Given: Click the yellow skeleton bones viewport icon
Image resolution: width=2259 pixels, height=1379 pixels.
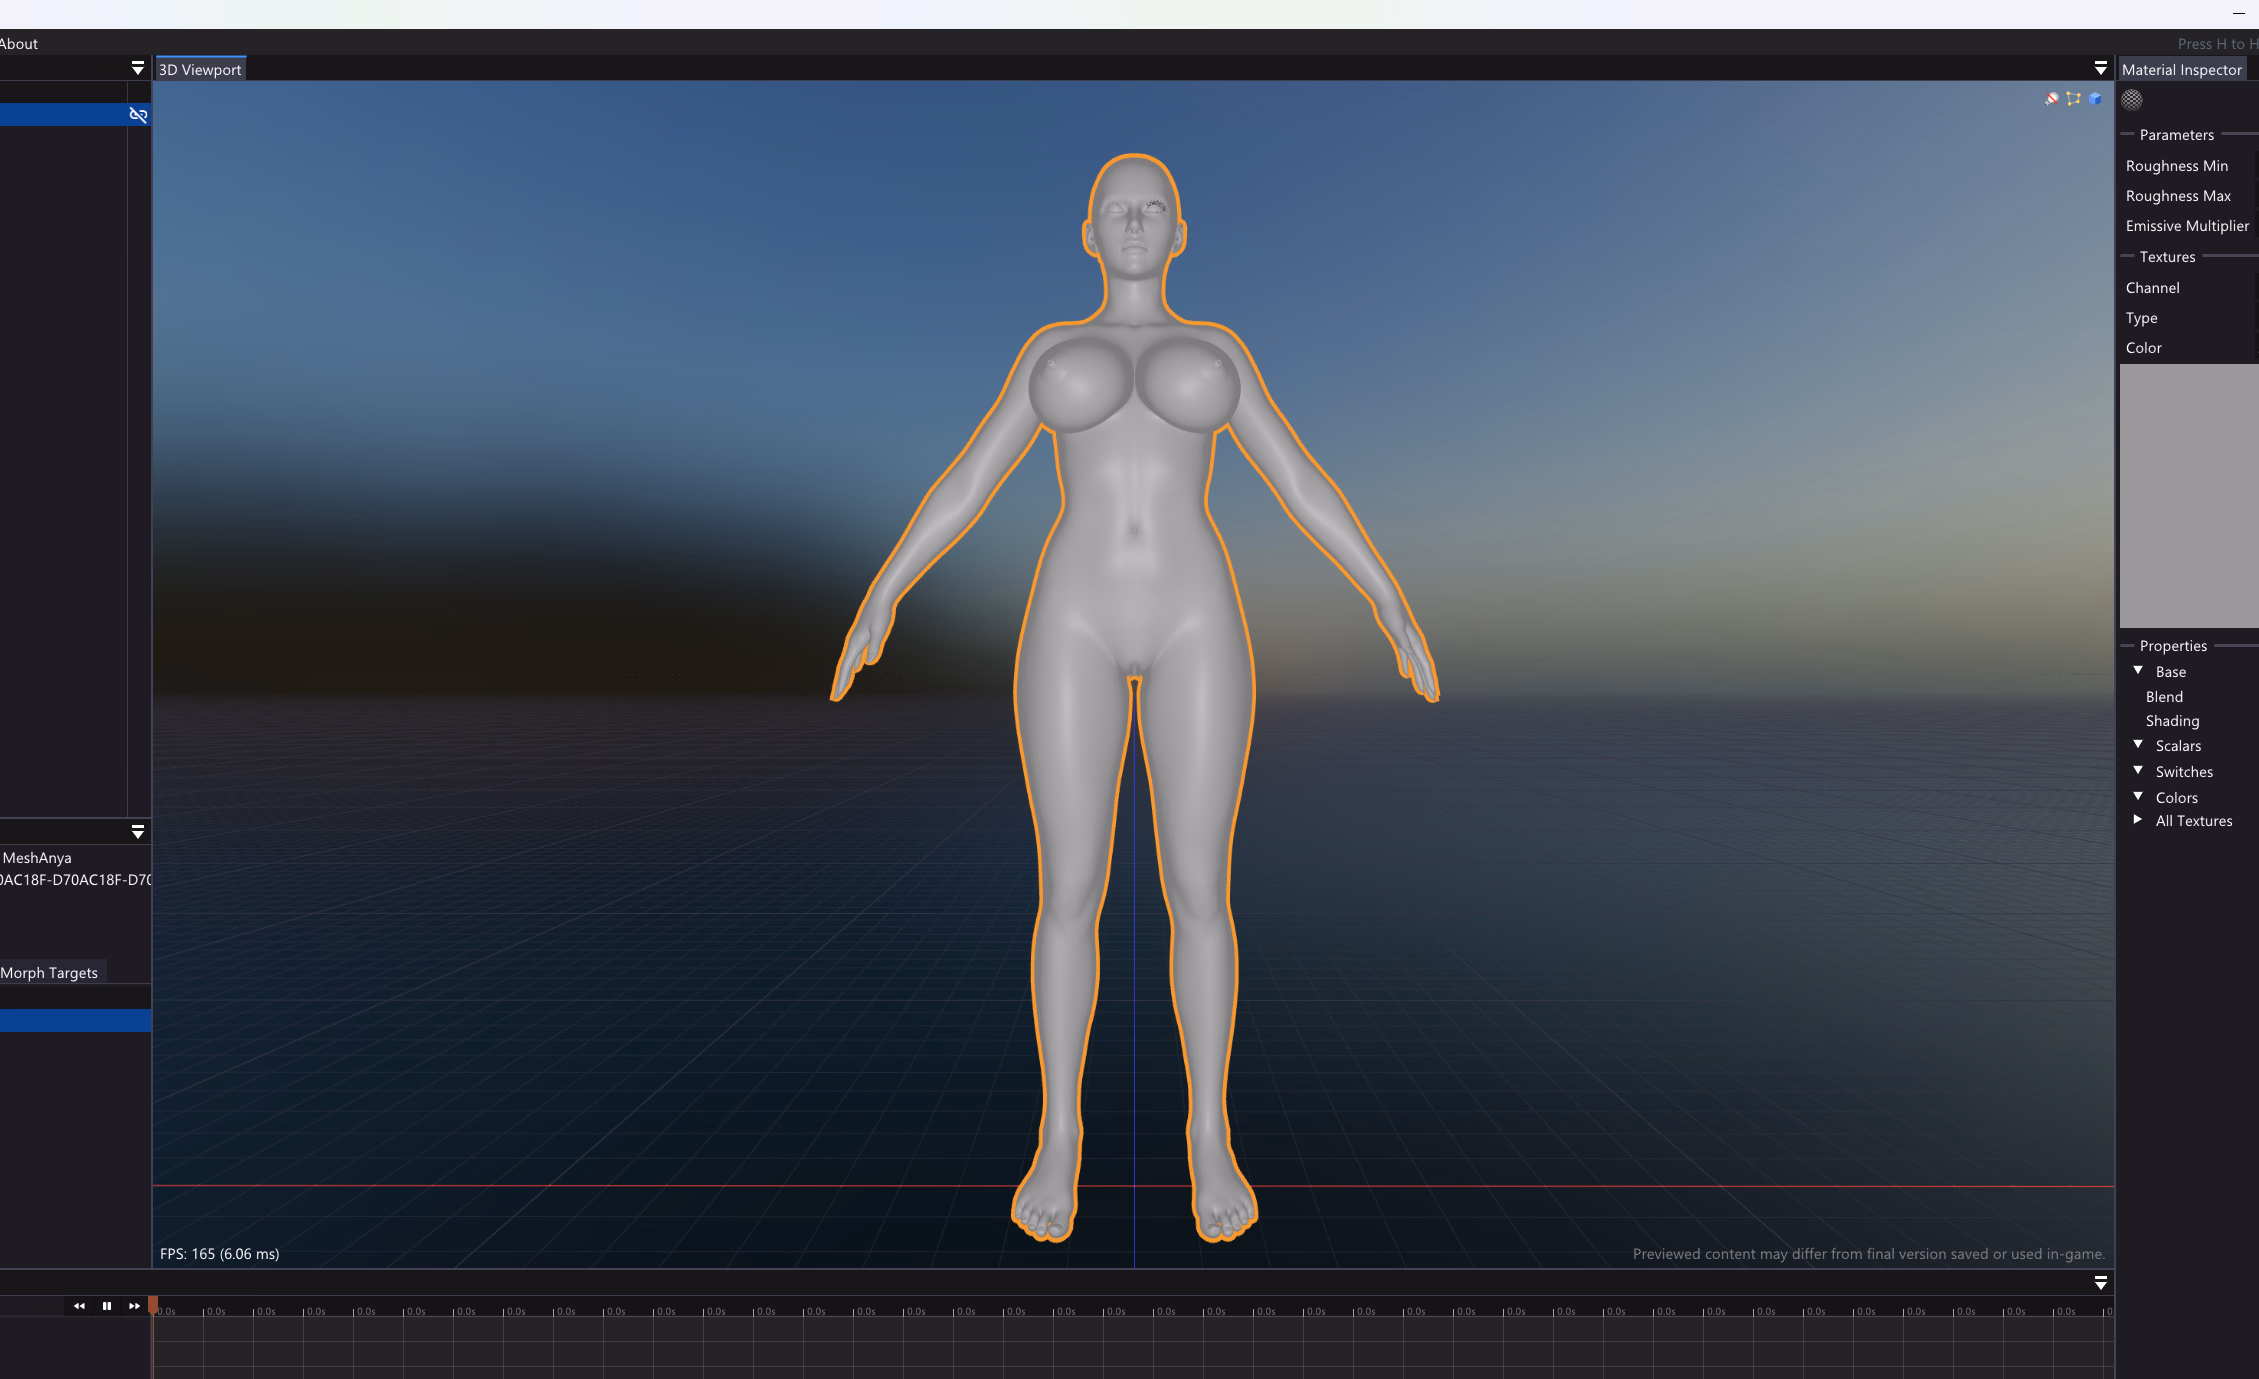Looking at the screenshot, I should pyautogui.click(x=2073, y=98).
